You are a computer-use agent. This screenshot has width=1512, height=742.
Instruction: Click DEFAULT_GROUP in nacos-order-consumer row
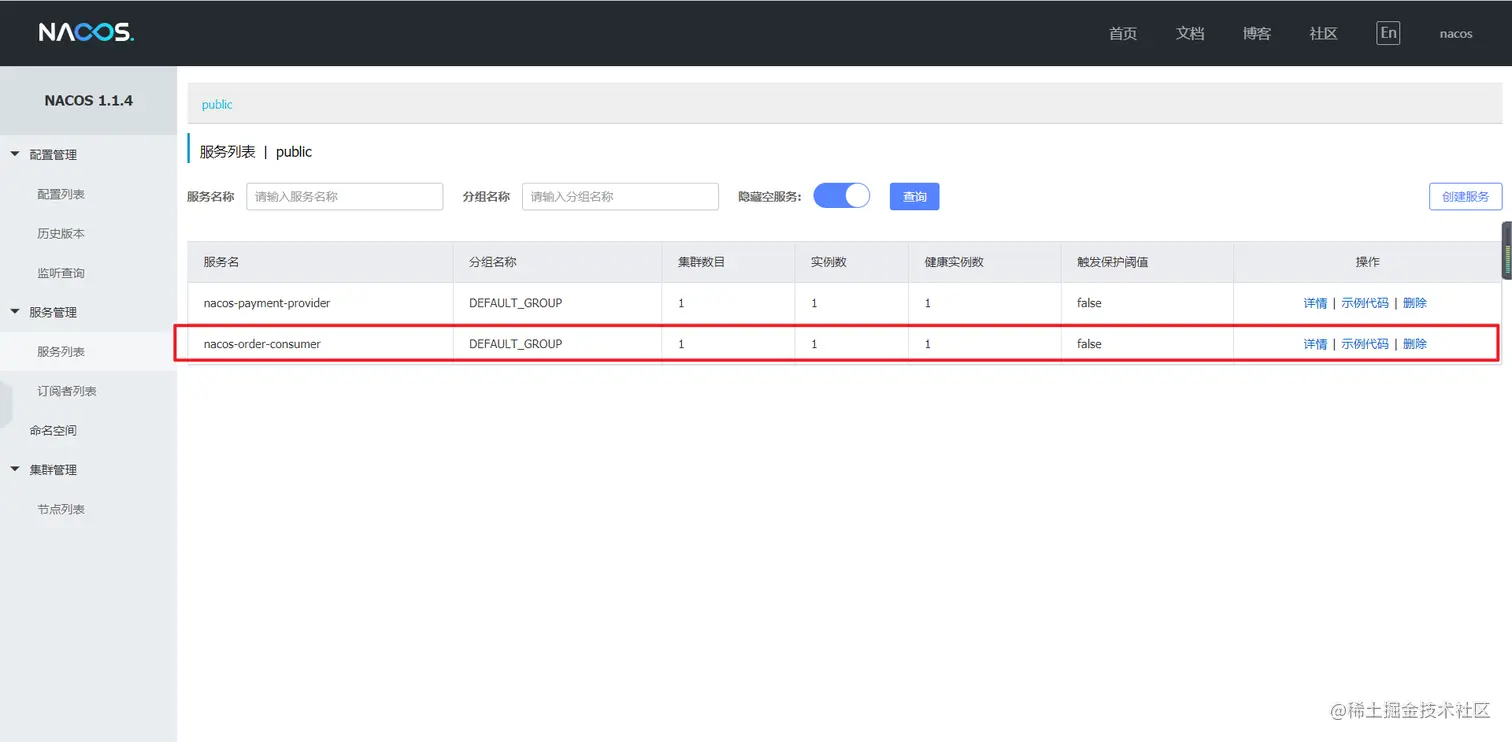pos(516,344)
